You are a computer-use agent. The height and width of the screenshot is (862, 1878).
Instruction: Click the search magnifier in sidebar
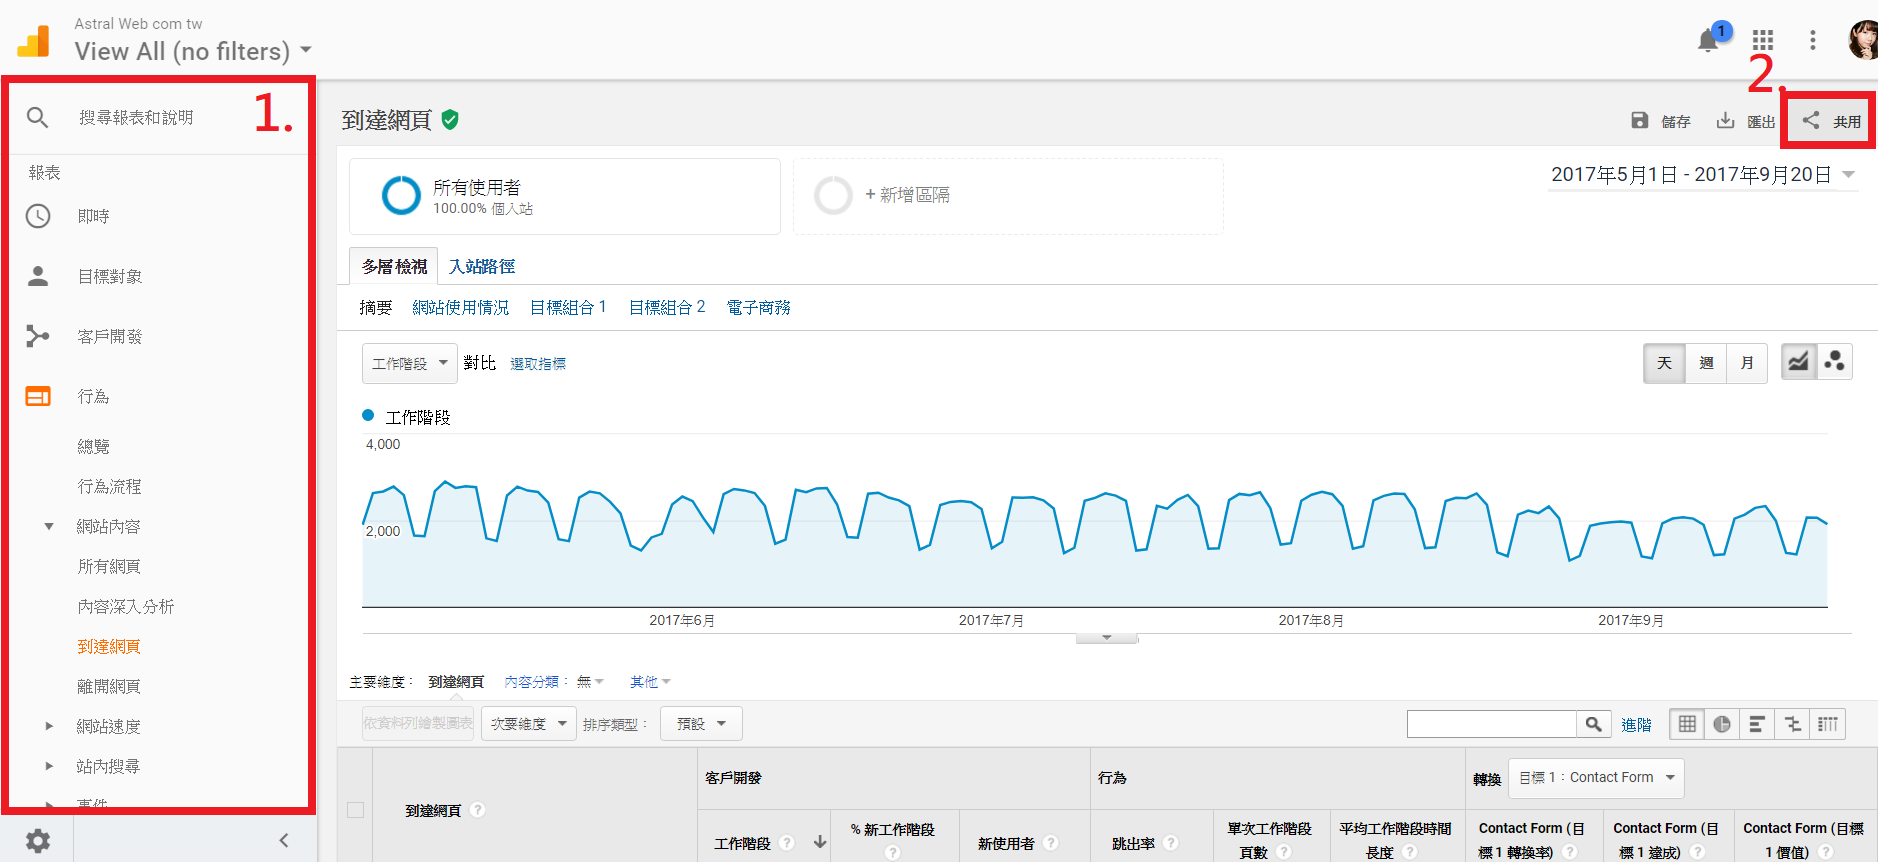point(37,118)
